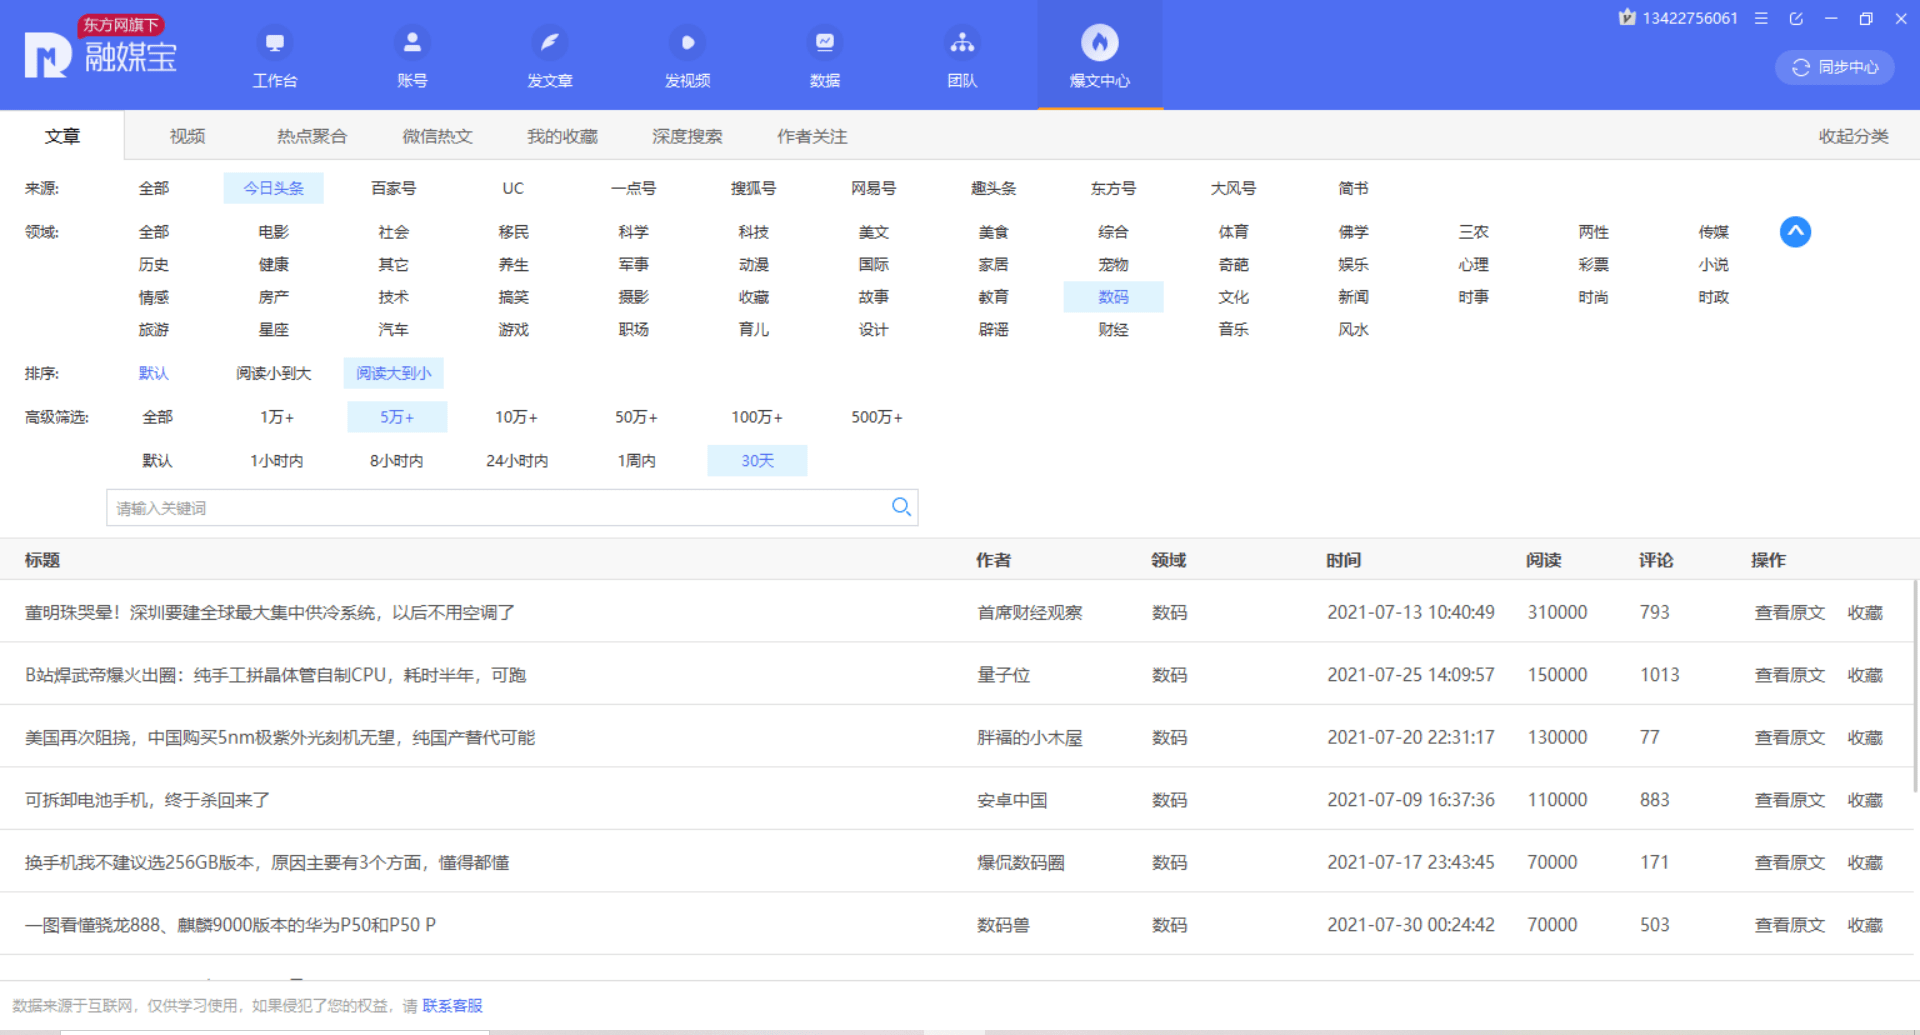Open the 发视频 video publishing icon
The width and height of the screenshot is (1920, 1035).
coord(687,43)
